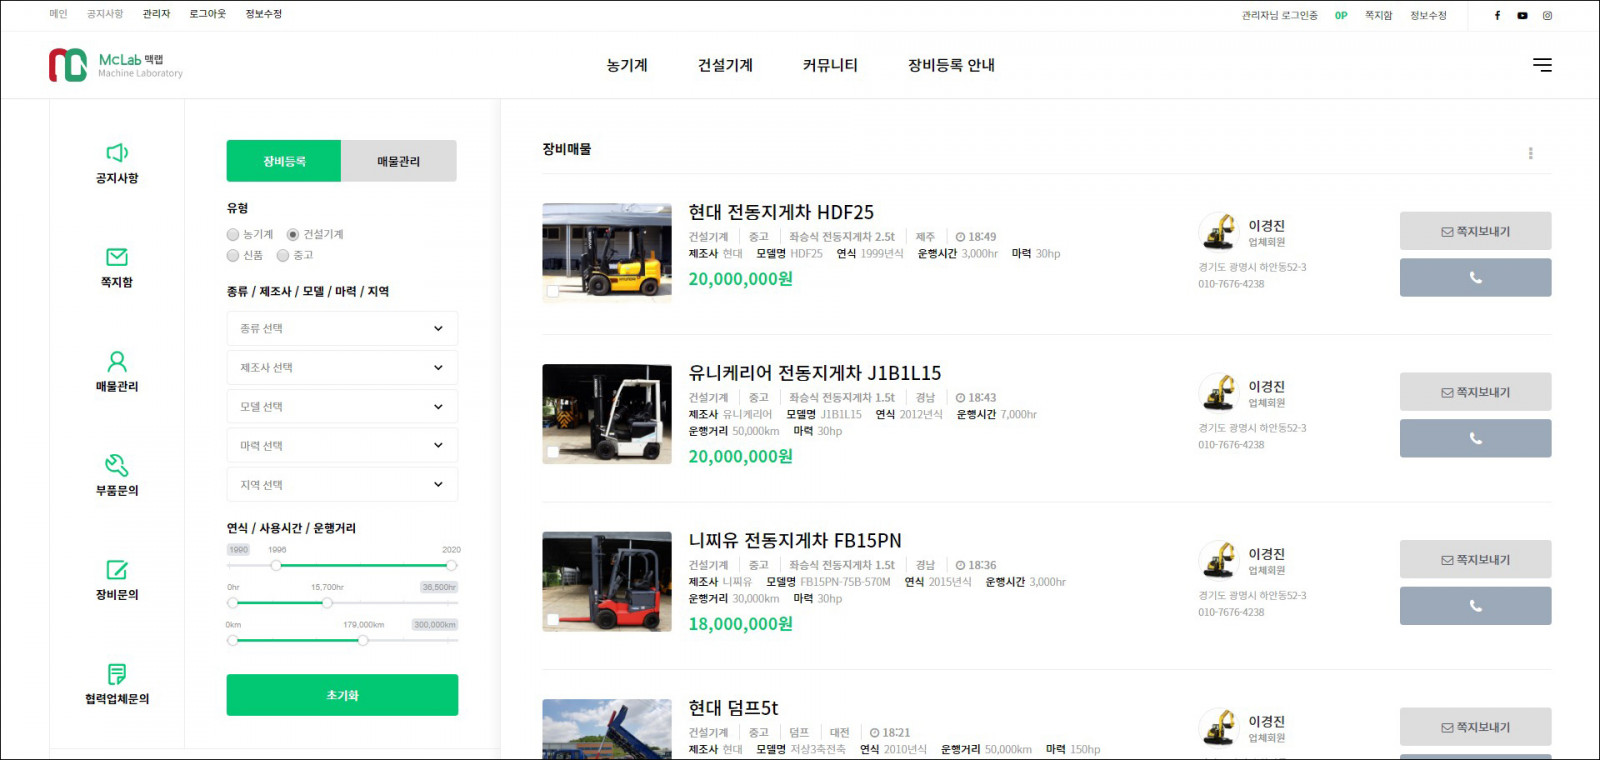The image size is (1600, 760).
Task: Click the 매물관리 person sidebar icon
Action: [x=117, y=361]
